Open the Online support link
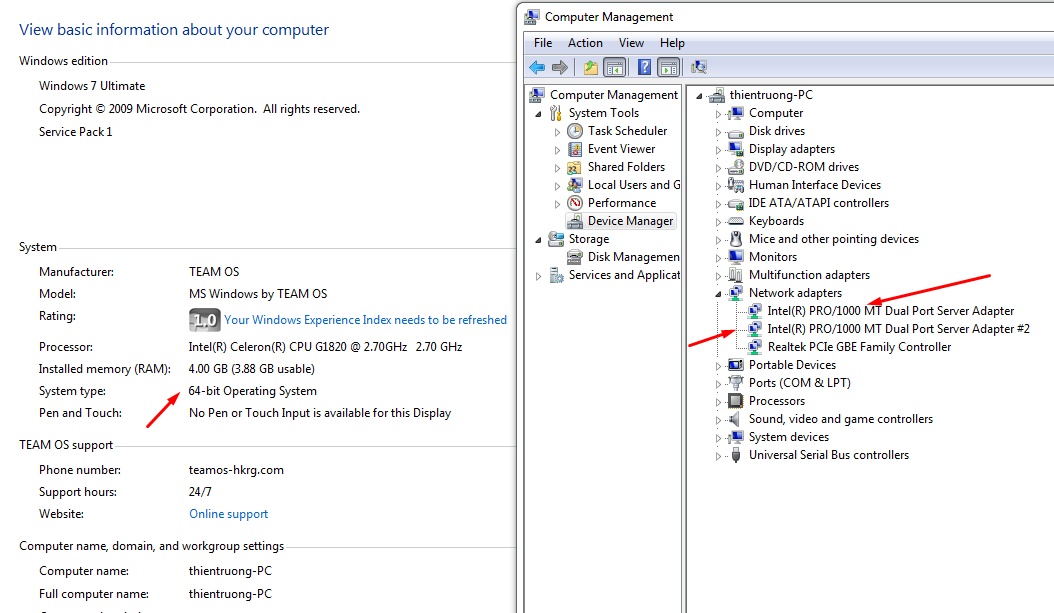The image size is (1054, 613). [229, 514]
